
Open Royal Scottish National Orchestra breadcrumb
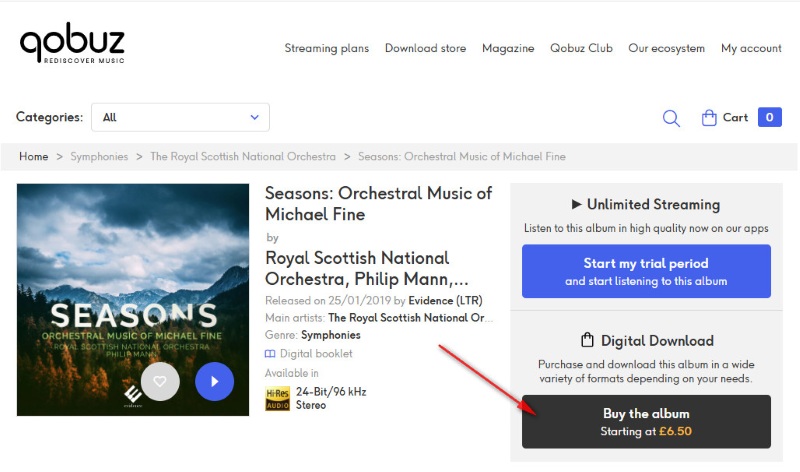coord(243,157)
